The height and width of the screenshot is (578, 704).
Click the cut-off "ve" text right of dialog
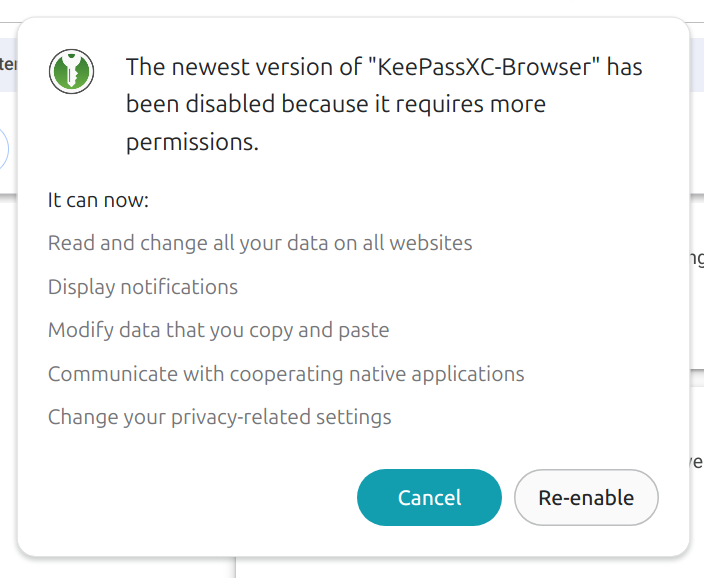(x=697, y=461)
